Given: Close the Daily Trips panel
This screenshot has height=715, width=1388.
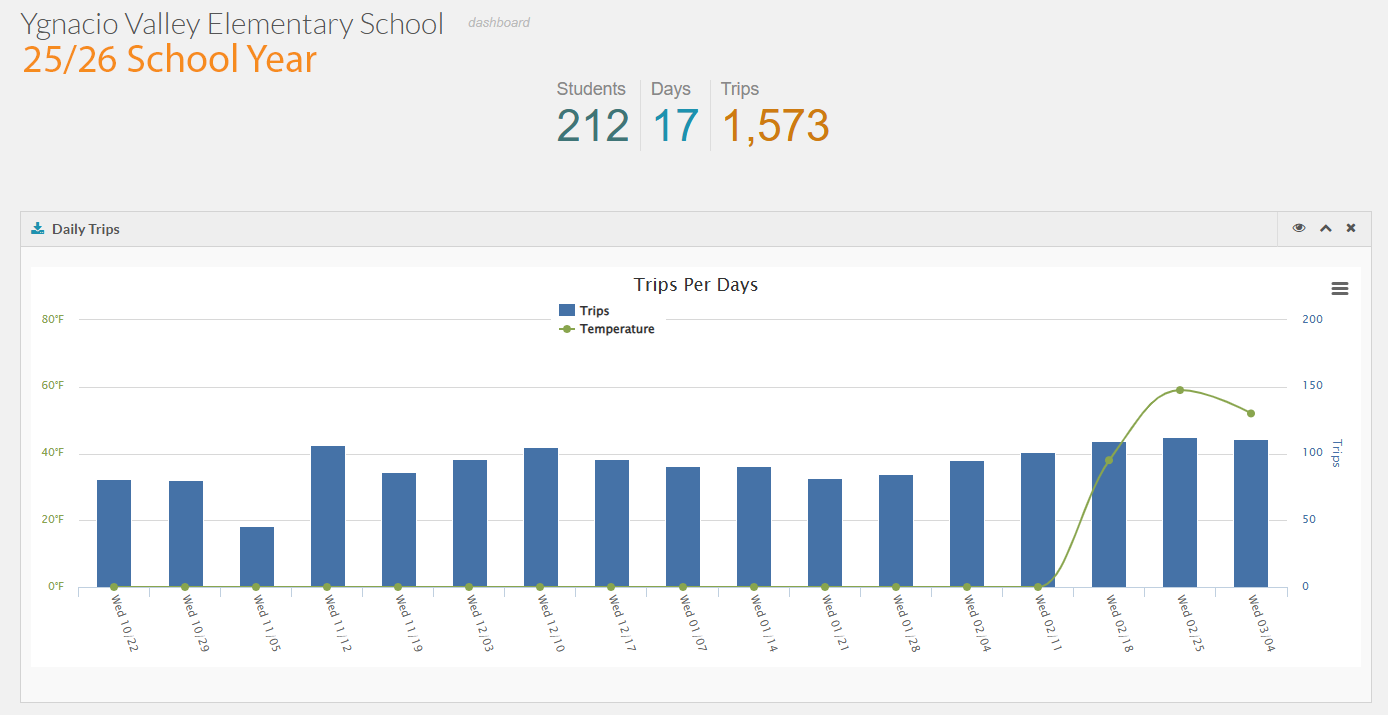Looking at the screenshot, I should point(1351,229).
